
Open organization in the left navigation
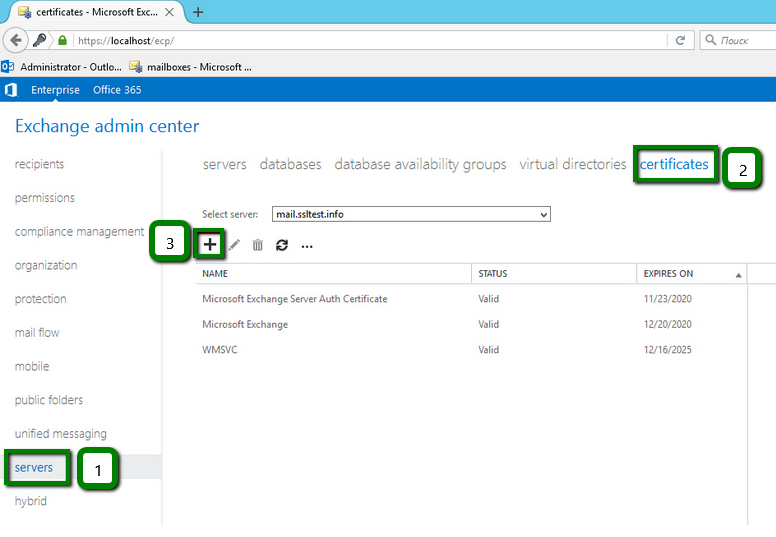pyautogui.click(x=46, y=265)
